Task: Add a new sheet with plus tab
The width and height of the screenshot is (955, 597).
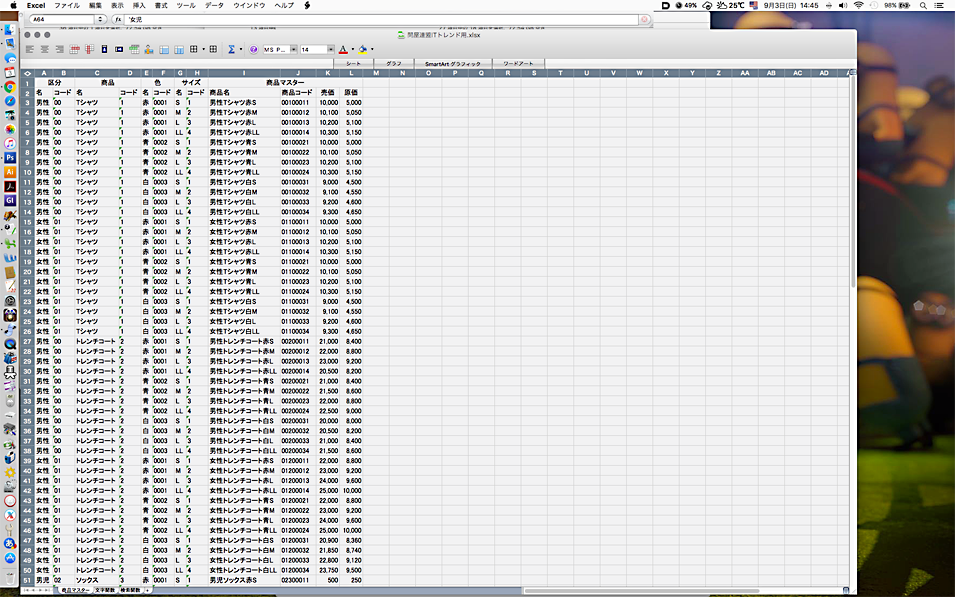Action: point(147,590)
